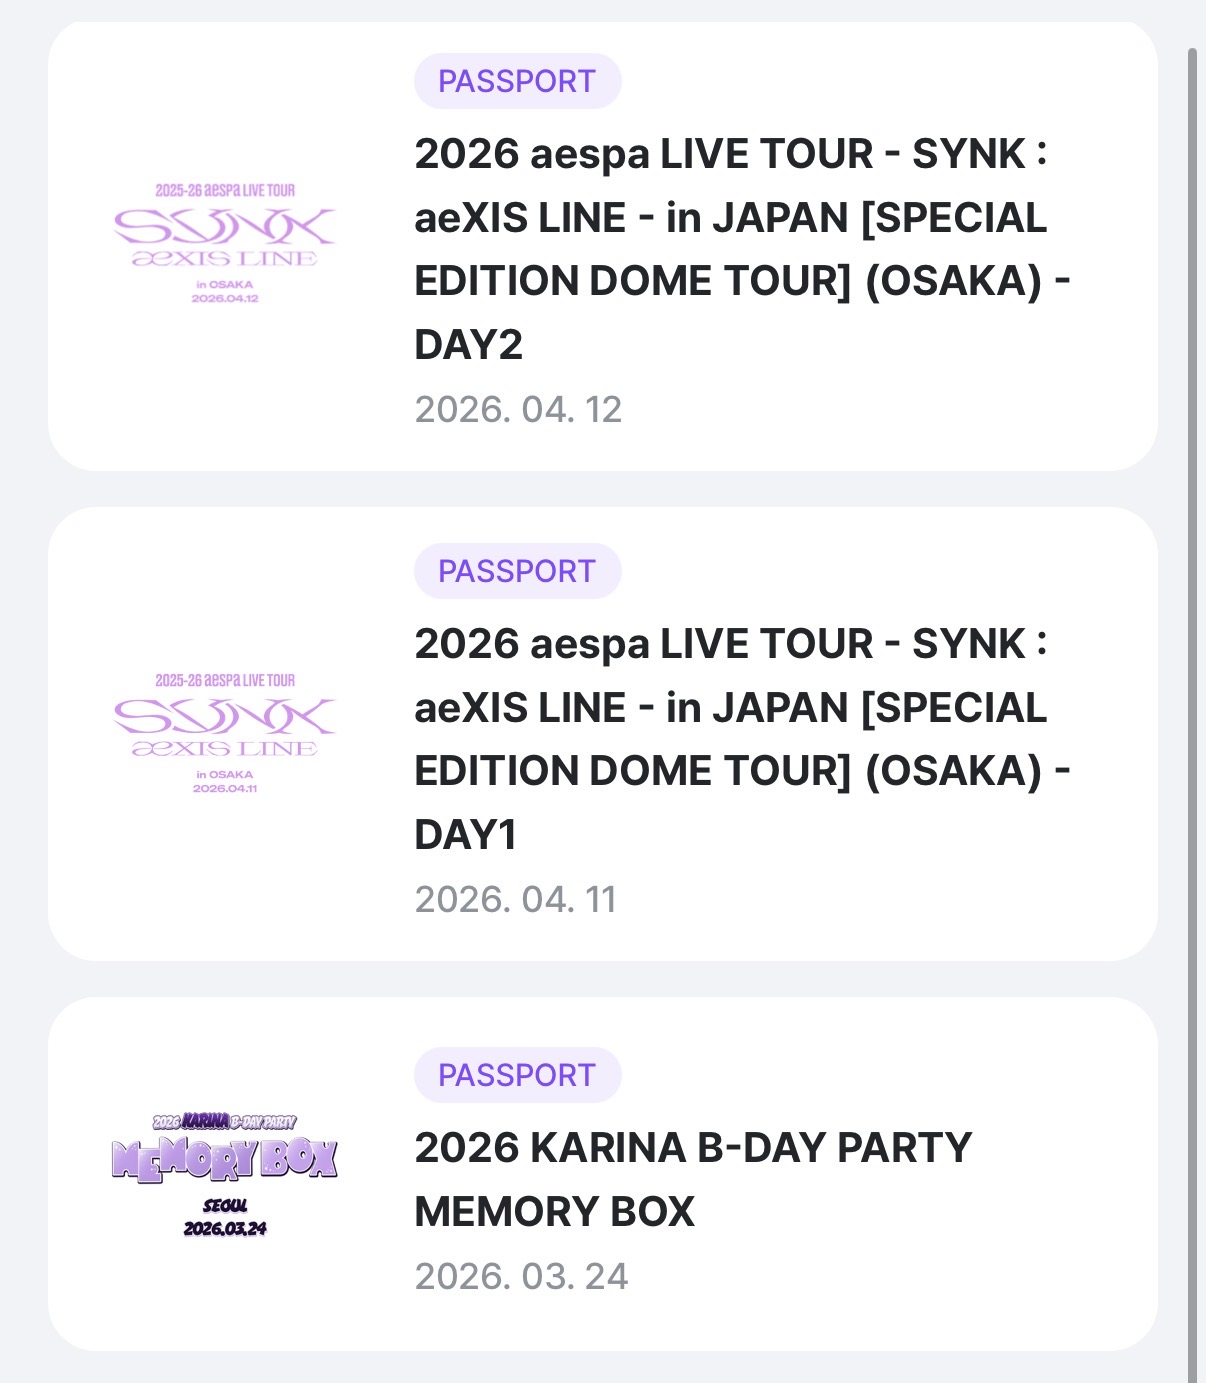Tap the PASSPORT badge on Osaka DAY2
The image size is (1206, 1383).
pyautogui.click(x=517, y=81)
